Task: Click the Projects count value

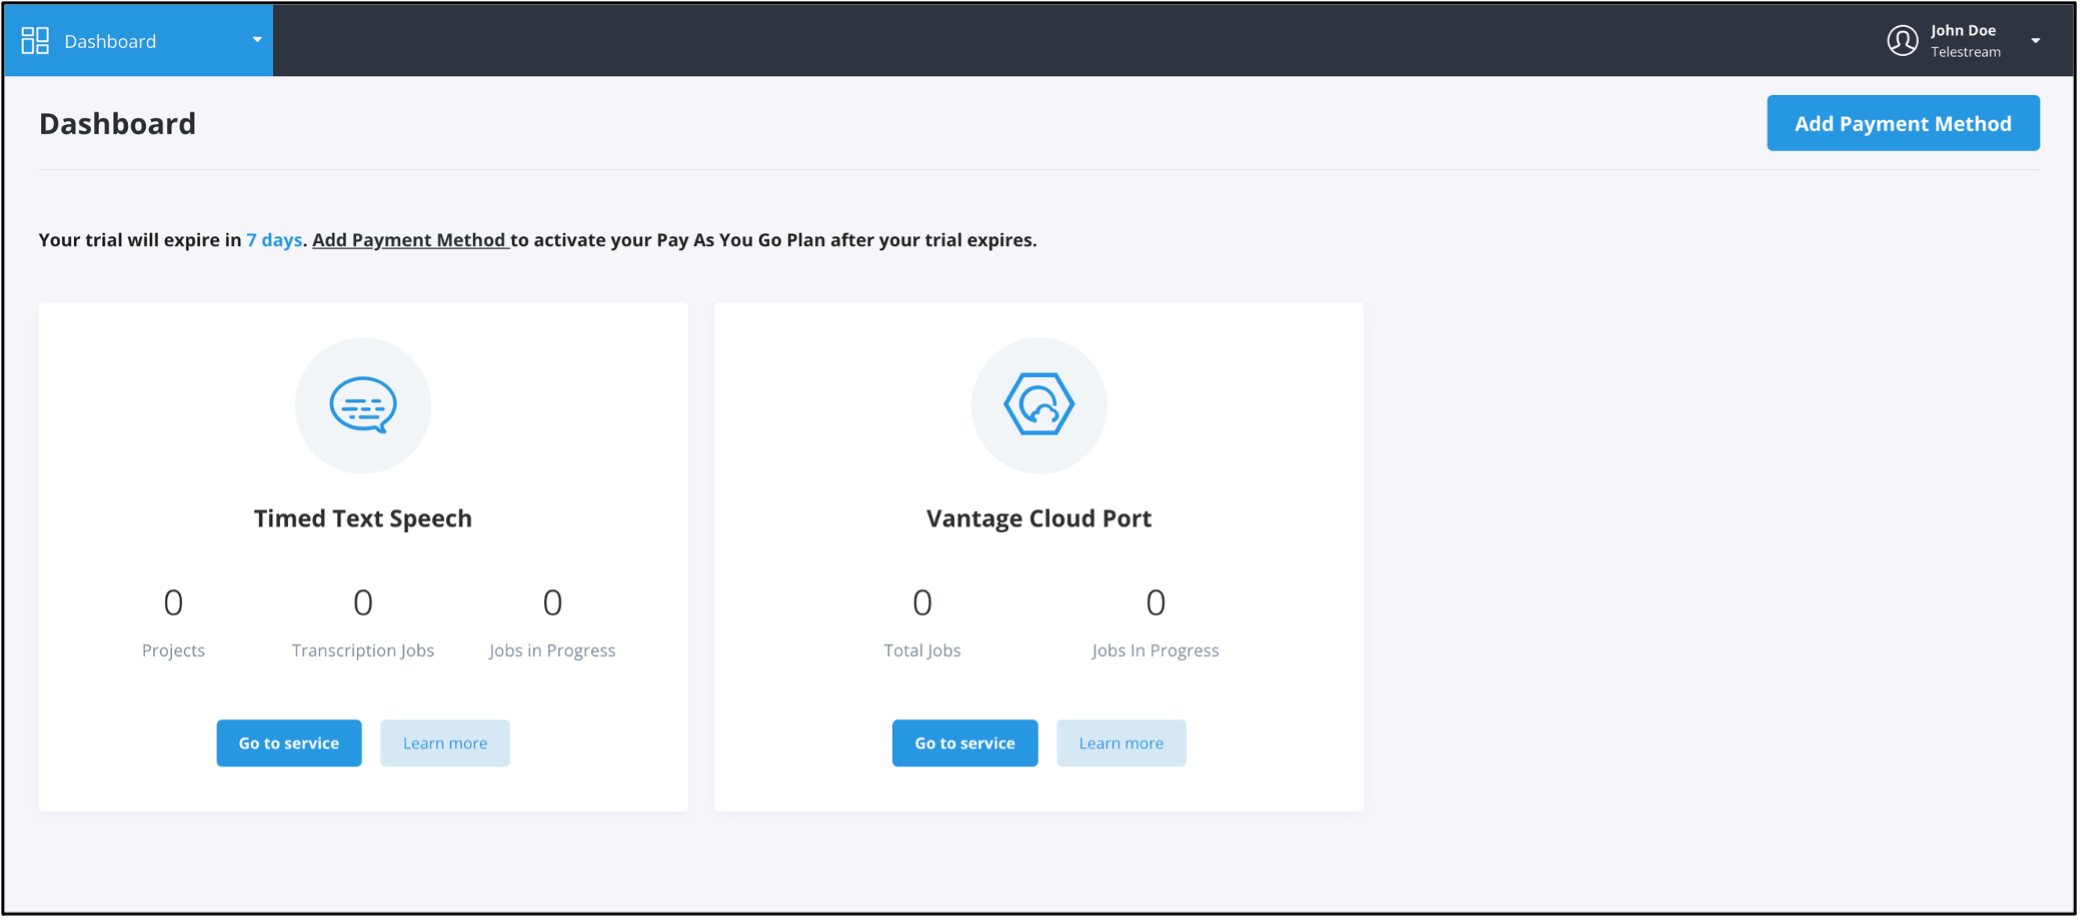Action: tap(173, 603)
